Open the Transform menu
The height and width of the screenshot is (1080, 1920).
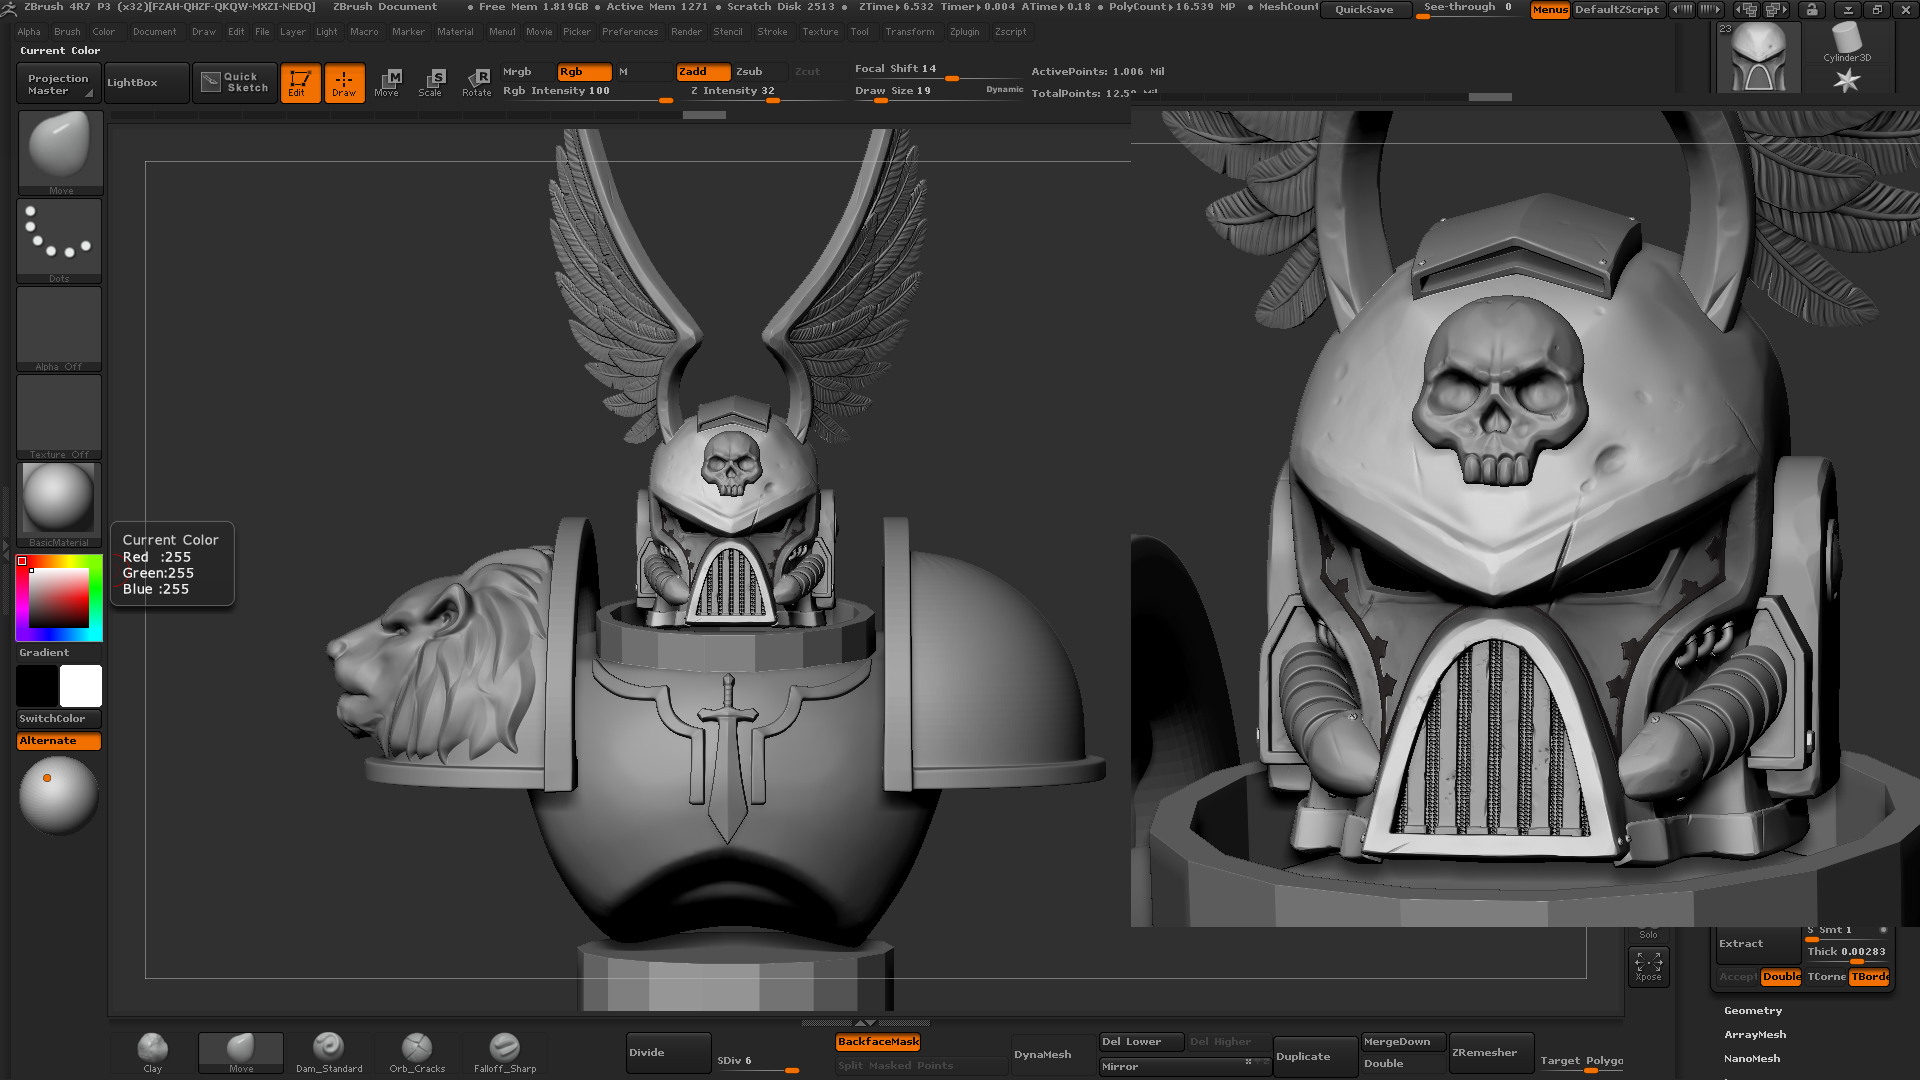click(x=910, y=32)
